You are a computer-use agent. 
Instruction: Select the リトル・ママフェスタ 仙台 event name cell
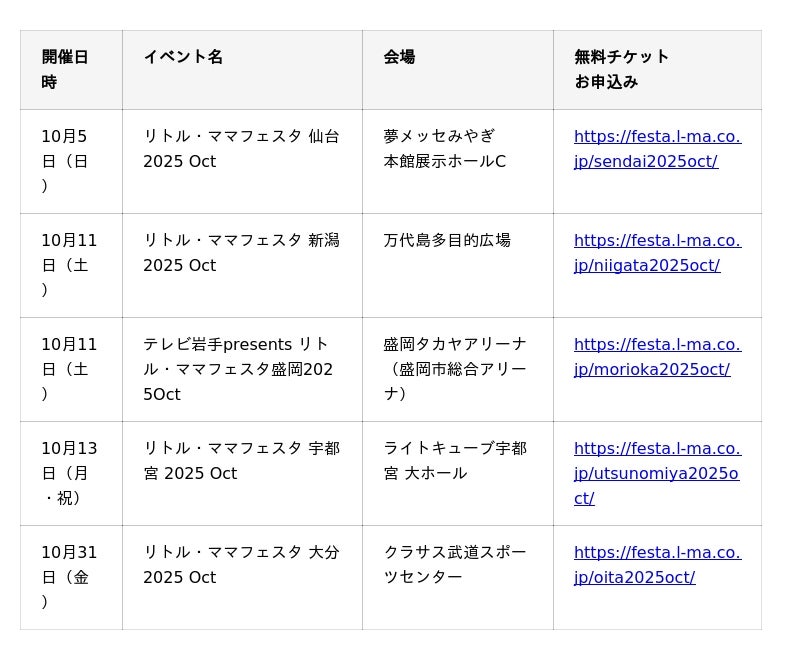click(241, 149)
